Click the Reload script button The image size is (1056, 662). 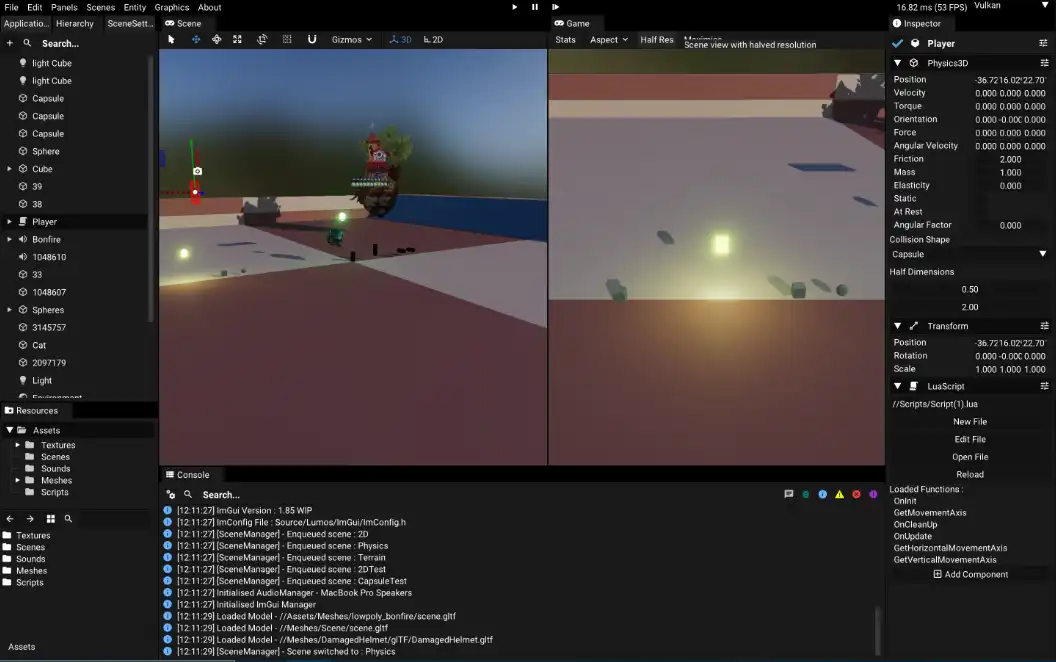970,475
